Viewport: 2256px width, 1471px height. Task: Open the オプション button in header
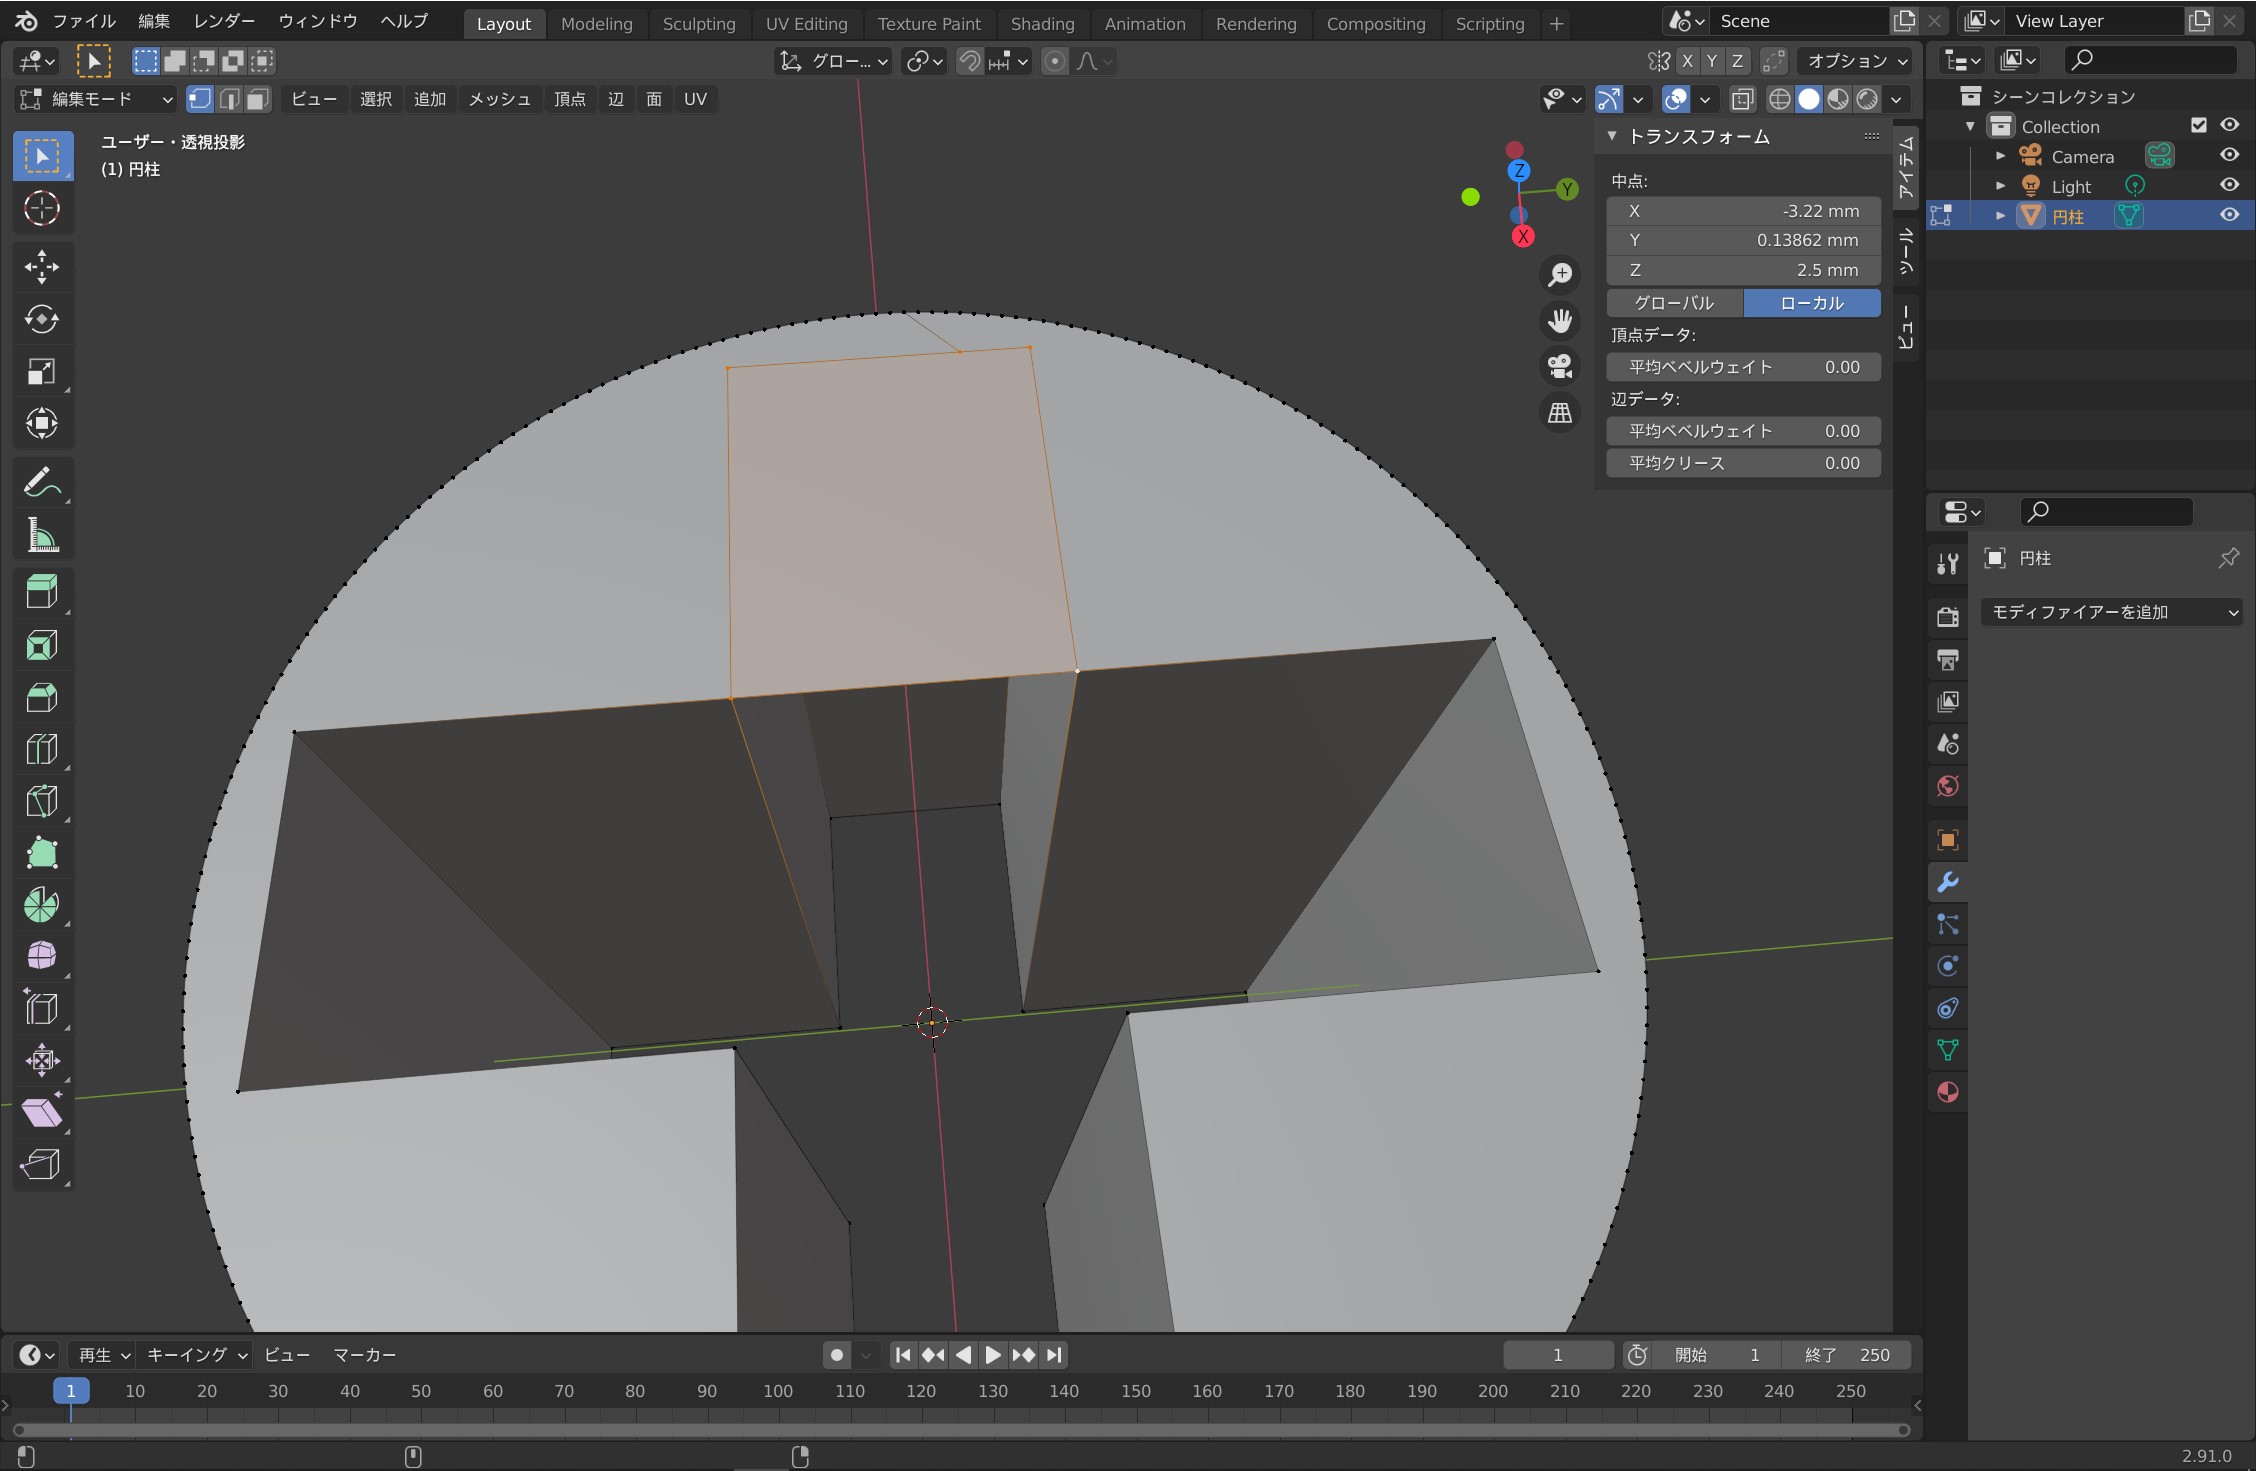click(1856, 61)
